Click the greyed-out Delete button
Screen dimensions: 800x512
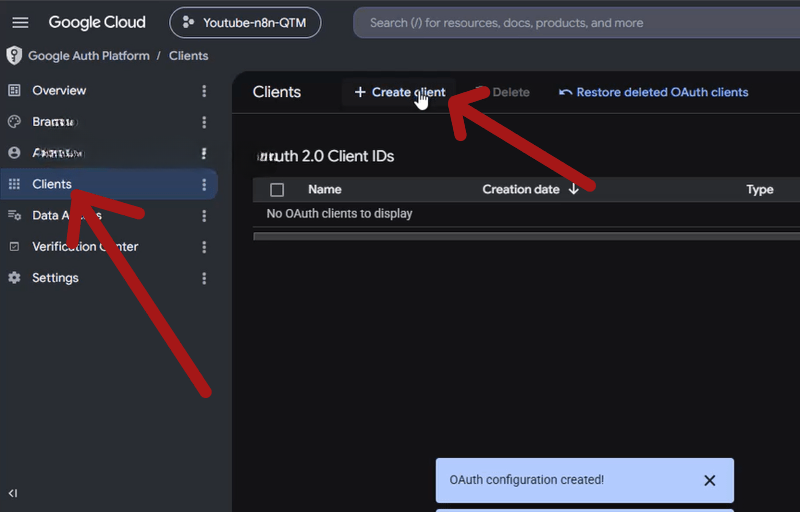[x=503, y=92]
